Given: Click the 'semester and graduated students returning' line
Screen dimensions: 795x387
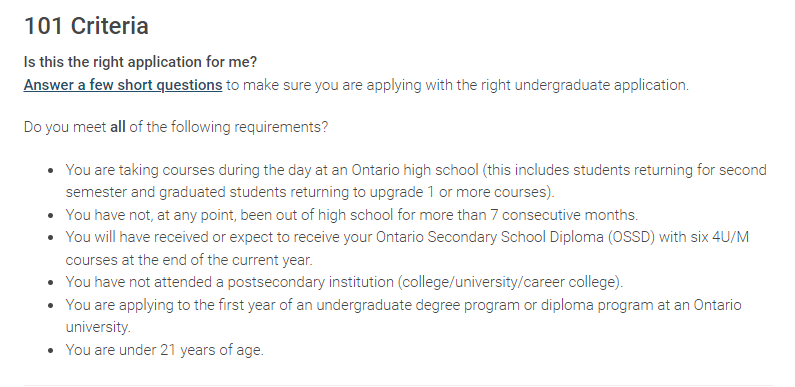Looking at the screenshot, I should pos(310,192).
